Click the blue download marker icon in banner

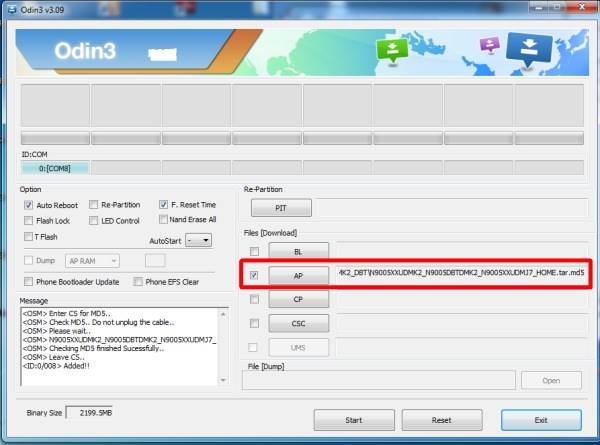click(529, 50)
